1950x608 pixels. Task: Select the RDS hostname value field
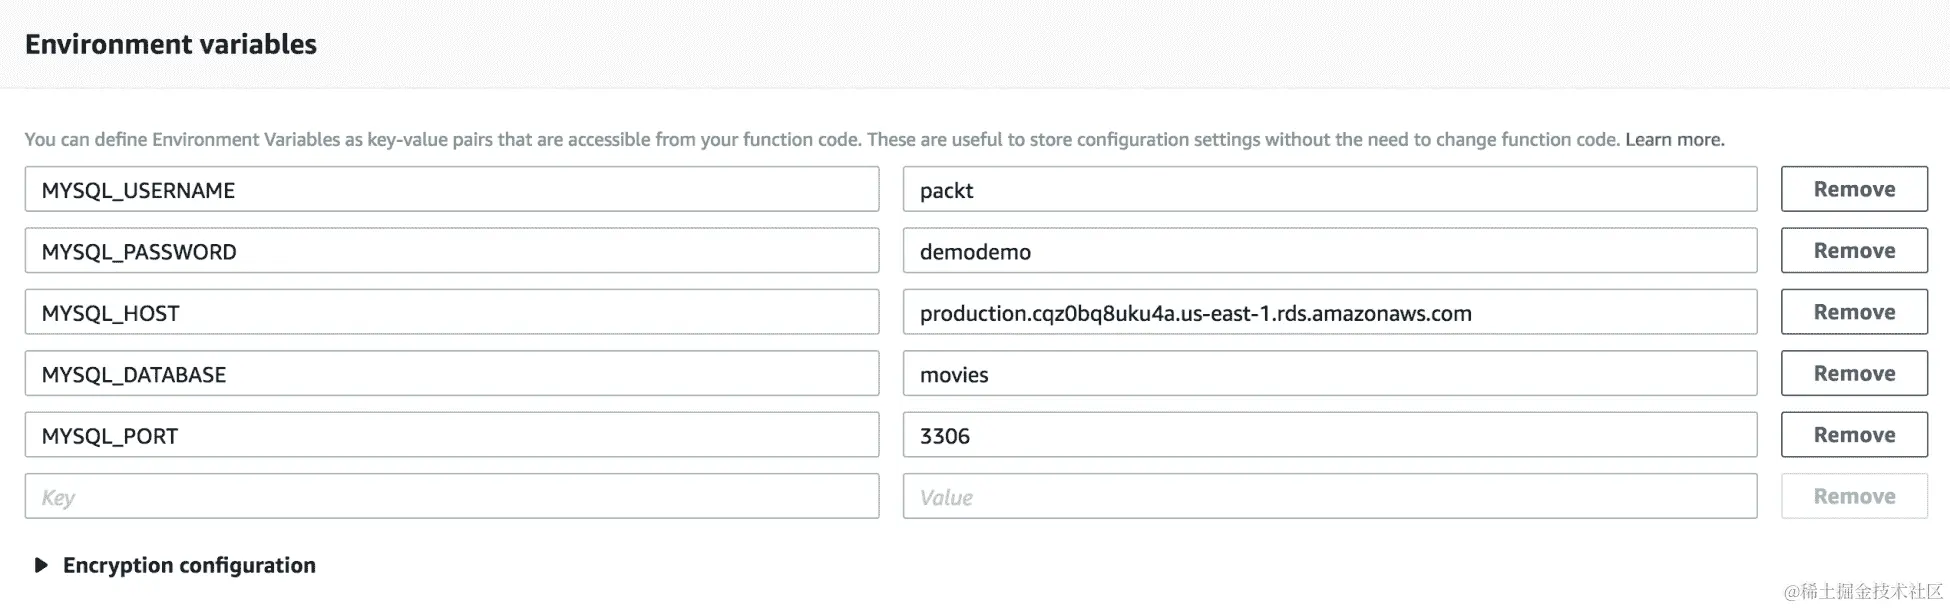click(1329, 313)
